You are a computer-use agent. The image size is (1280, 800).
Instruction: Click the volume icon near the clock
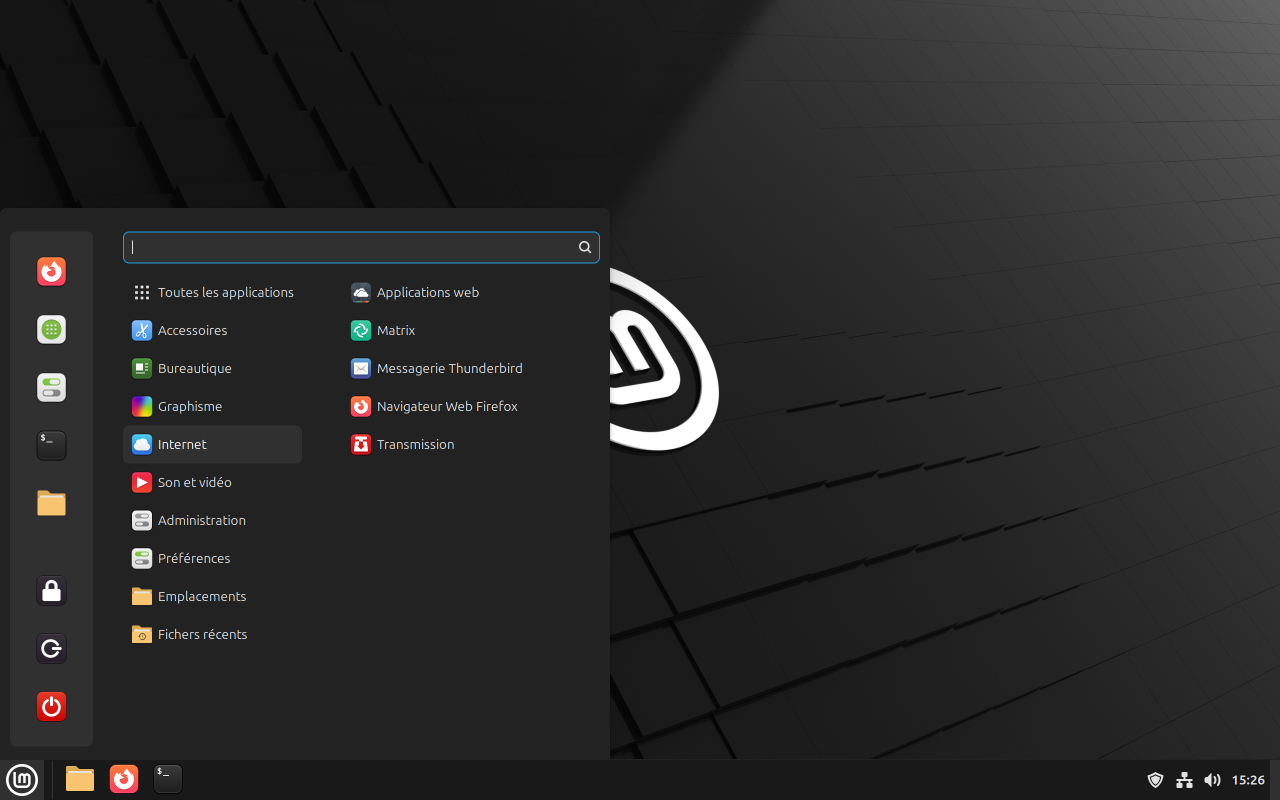pos(1212,779)
